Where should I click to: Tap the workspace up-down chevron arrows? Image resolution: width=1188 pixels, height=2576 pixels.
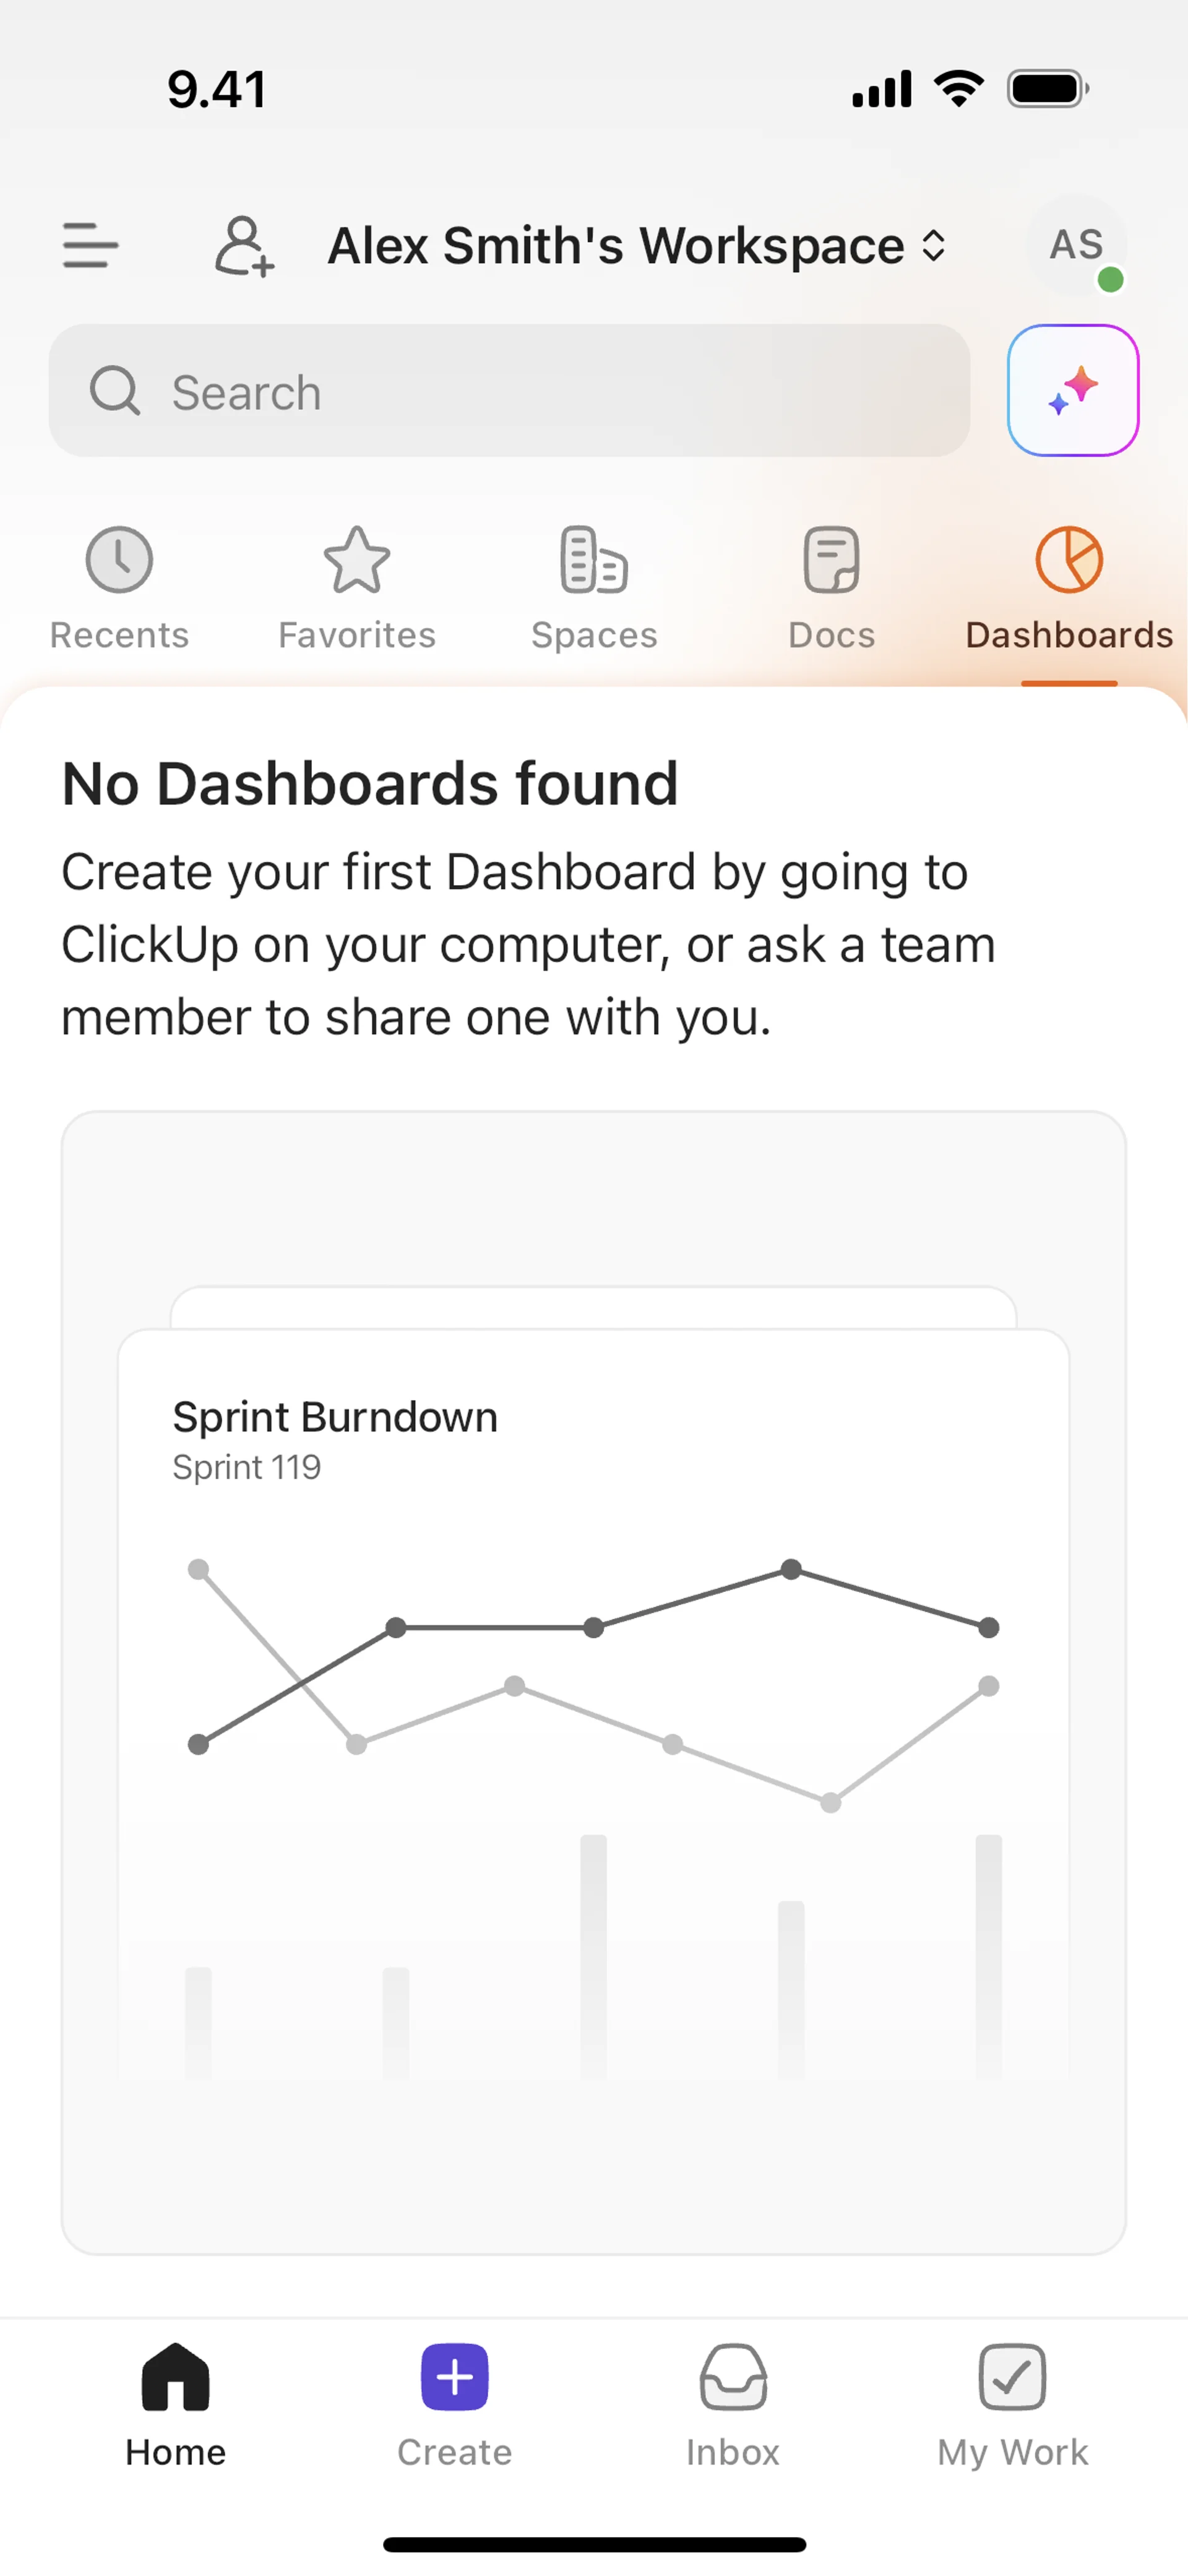[x=933, y=246]
